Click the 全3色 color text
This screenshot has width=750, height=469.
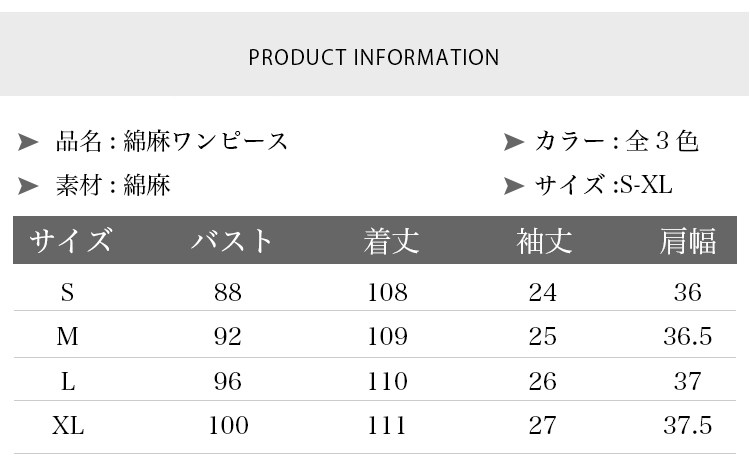click(x=662, y=142)
